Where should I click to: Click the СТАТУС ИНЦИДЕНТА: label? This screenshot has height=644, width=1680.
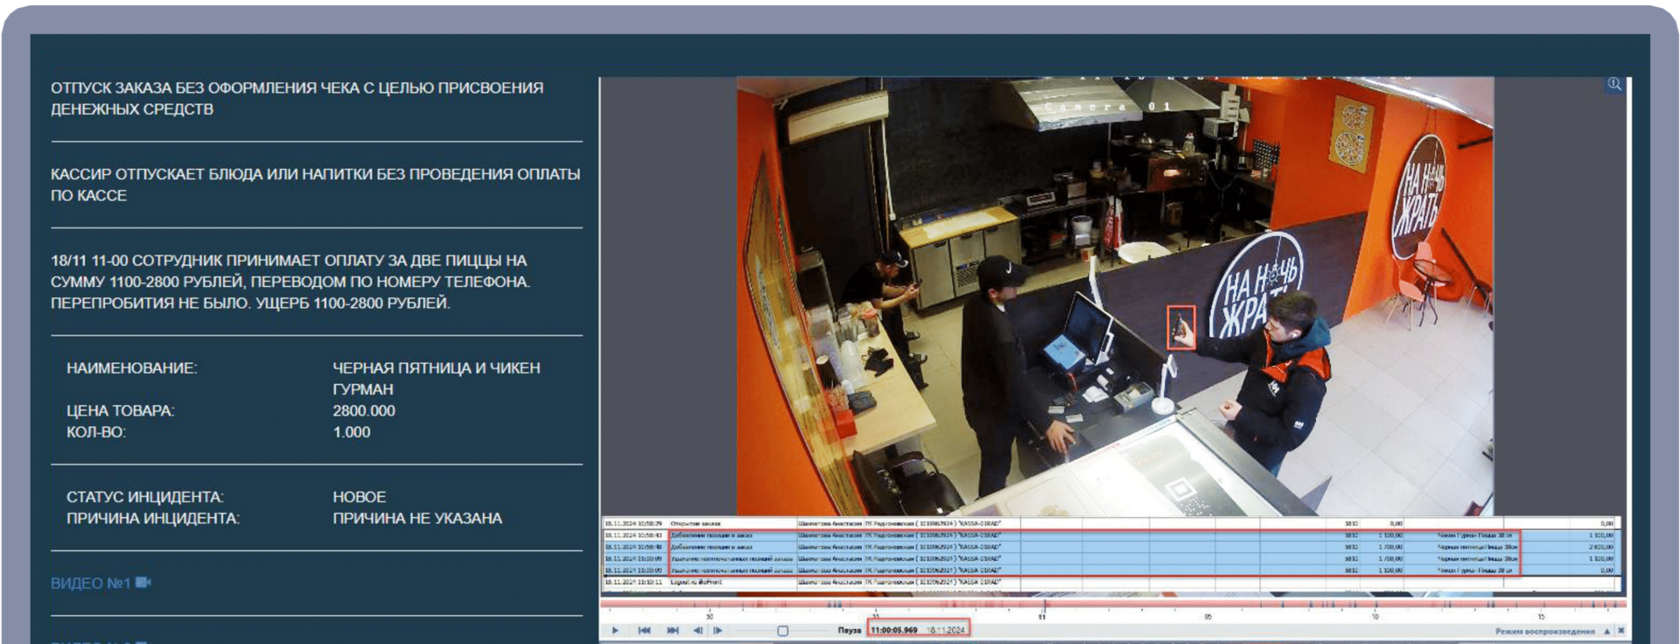[x=145, y=496]
